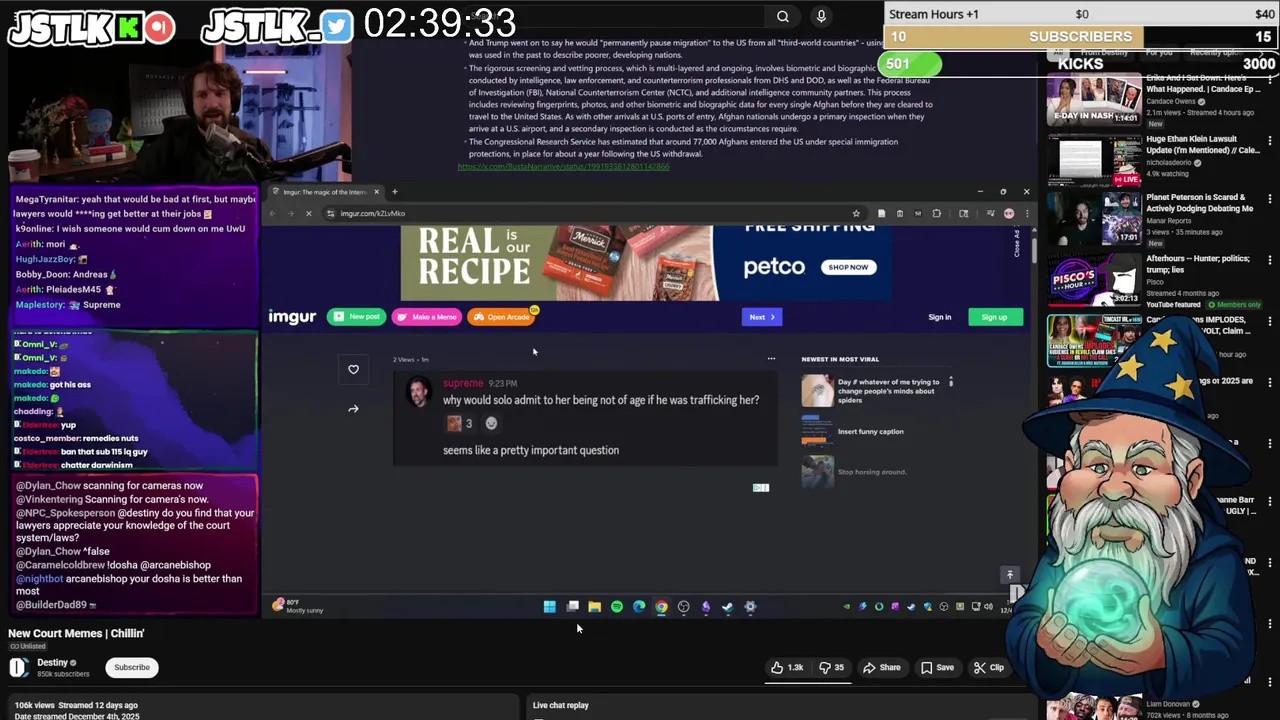1280x720 pixels.
Task: Click the imgur logo
Action: [292, 317]
